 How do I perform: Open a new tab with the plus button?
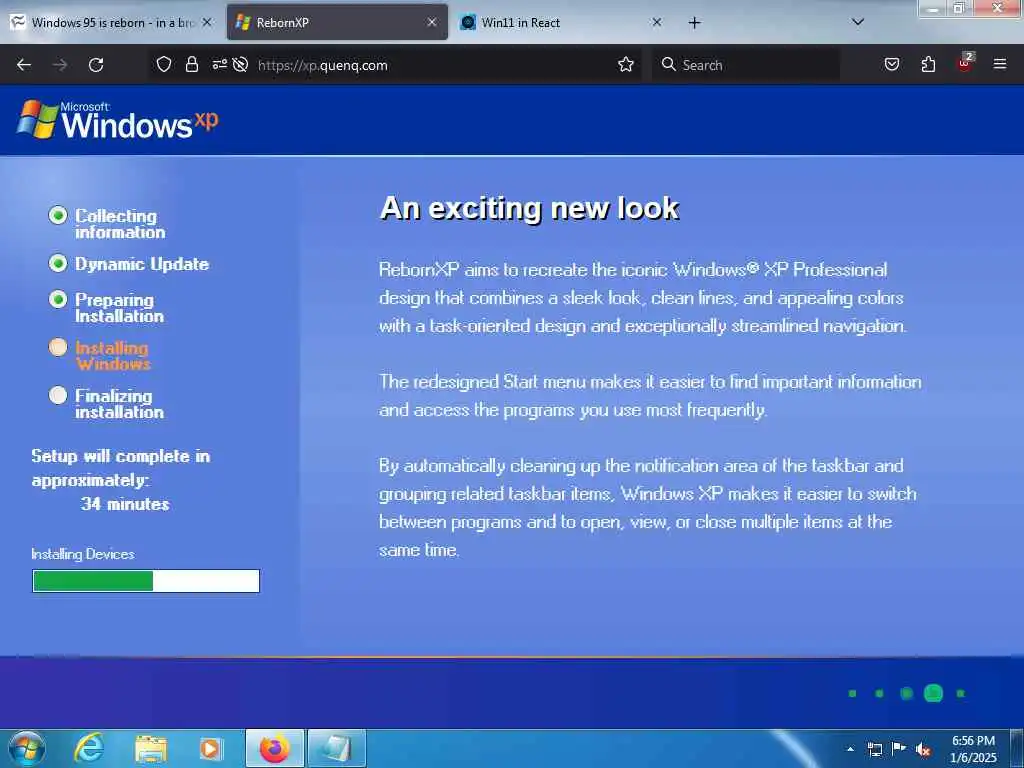coord(694,23)
